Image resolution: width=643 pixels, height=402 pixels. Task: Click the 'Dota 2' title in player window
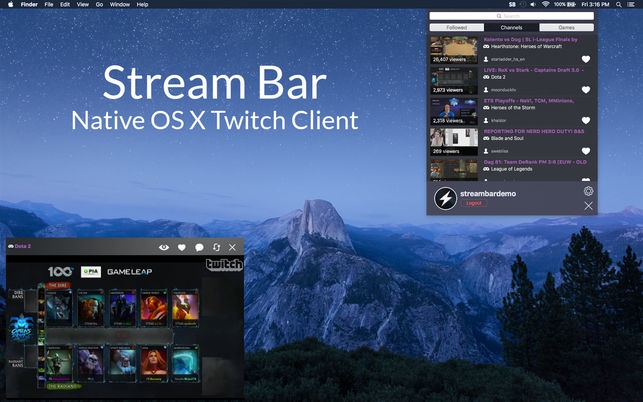coord(23,246)
